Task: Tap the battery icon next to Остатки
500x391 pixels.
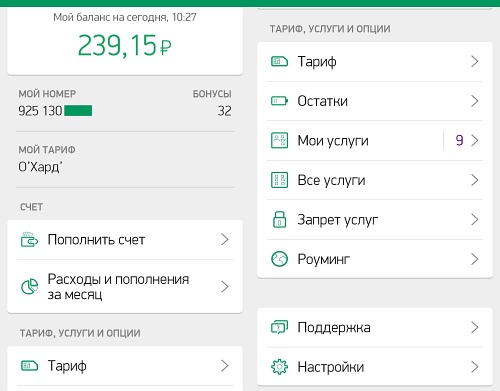Action: (279, 101)
